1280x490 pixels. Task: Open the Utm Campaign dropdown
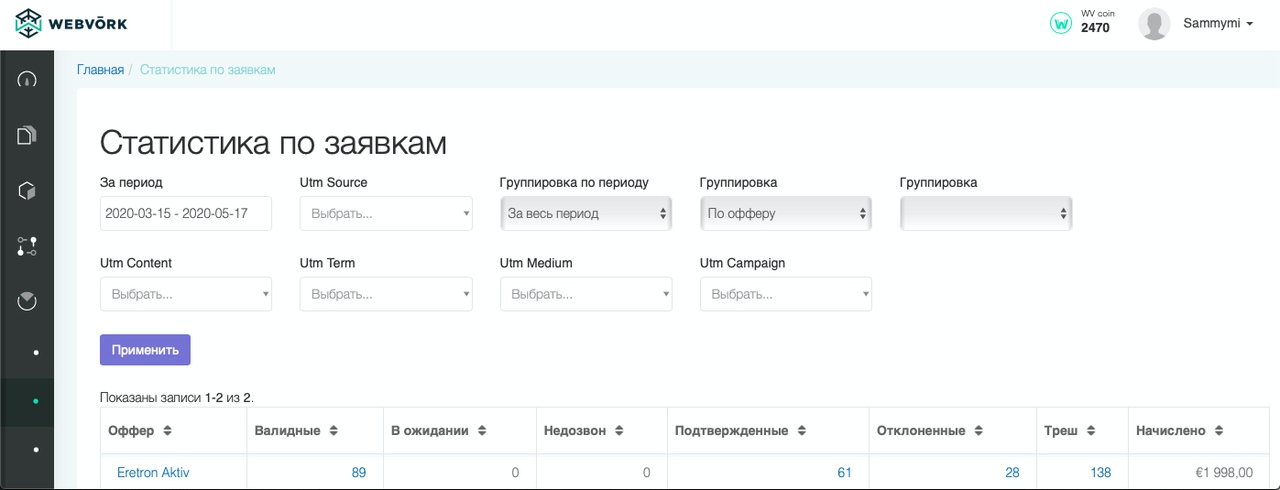[x=786, y=294]
